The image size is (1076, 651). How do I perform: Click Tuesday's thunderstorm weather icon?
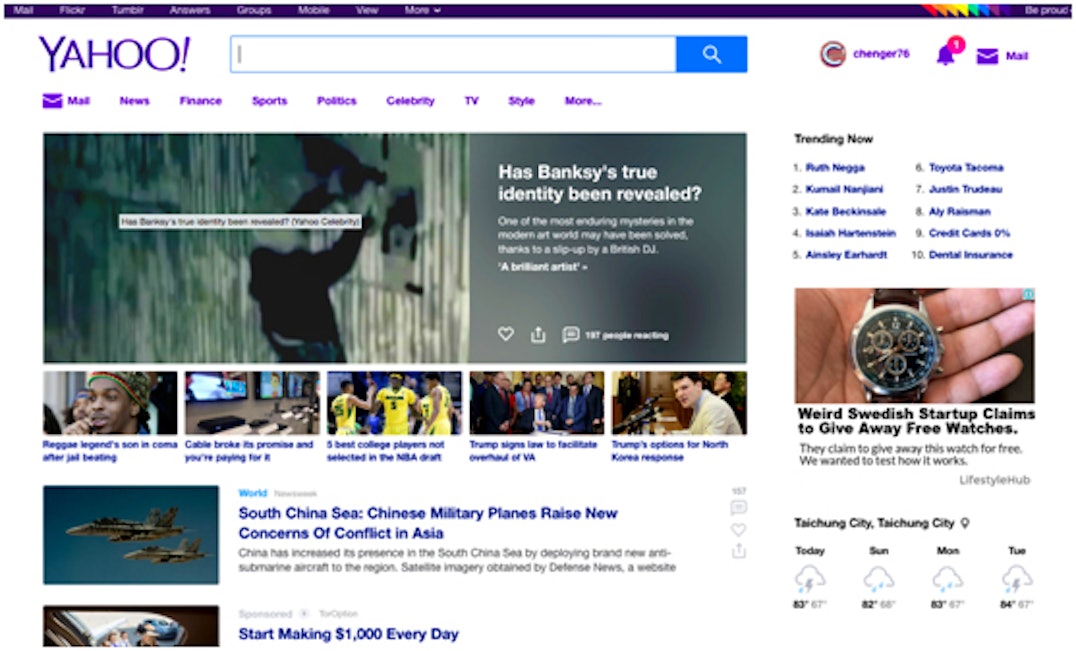click(1017, 579)
